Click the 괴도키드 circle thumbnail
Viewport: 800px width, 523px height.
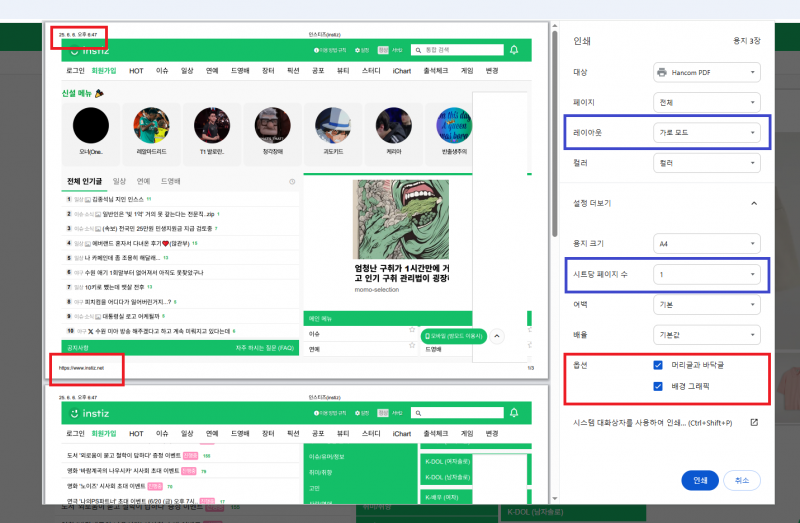coord(333,126)
